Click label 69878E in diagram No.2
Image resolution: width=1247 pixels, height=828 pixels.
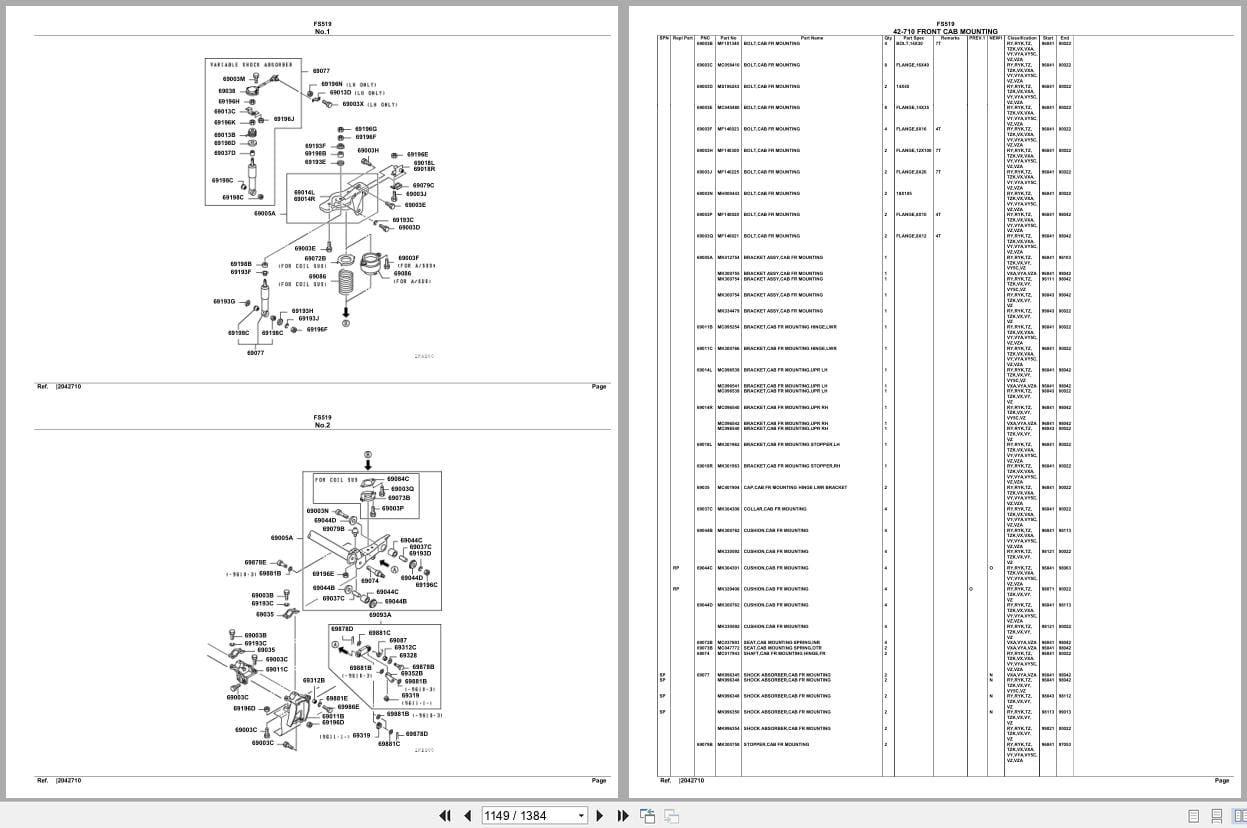(255, 562)
